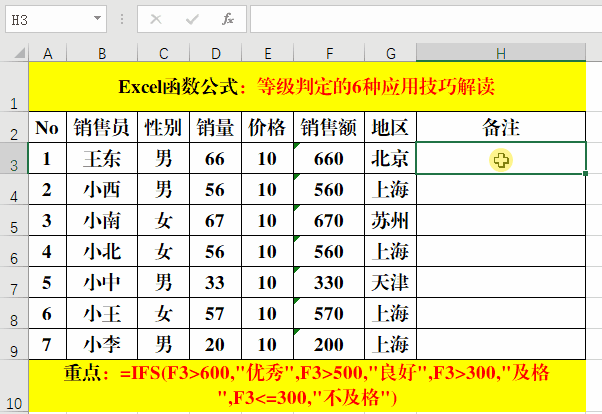Click the empty formula bar input area
602x414 pixels.
pos(420,18)
